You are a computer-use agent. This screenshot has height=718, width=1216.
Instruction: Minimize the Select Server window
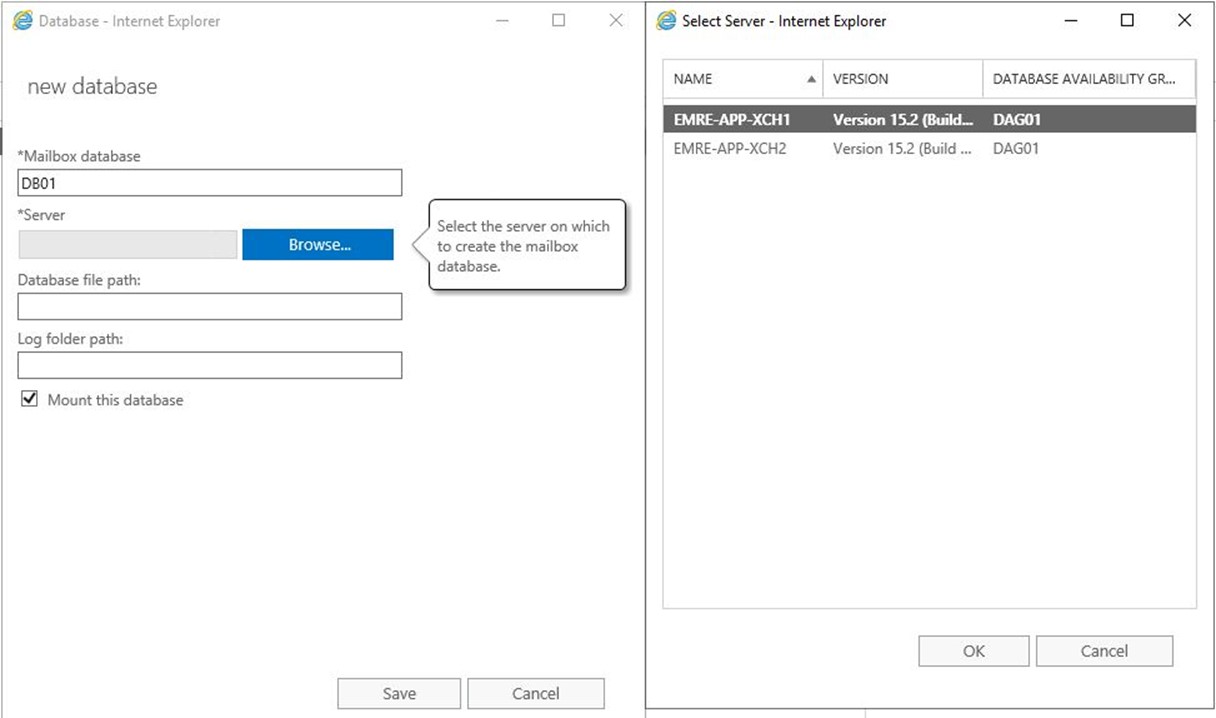point(1071,21)
